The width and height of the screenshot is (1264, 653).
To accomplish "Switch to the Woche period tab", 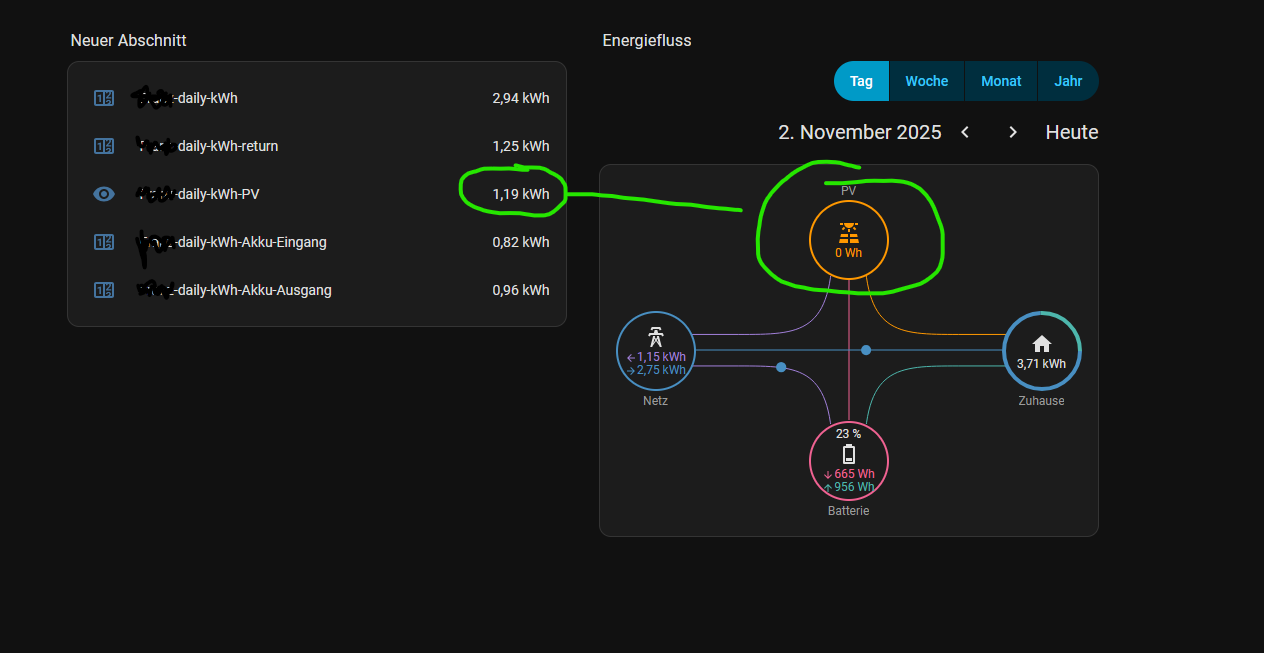I will 926,81.
